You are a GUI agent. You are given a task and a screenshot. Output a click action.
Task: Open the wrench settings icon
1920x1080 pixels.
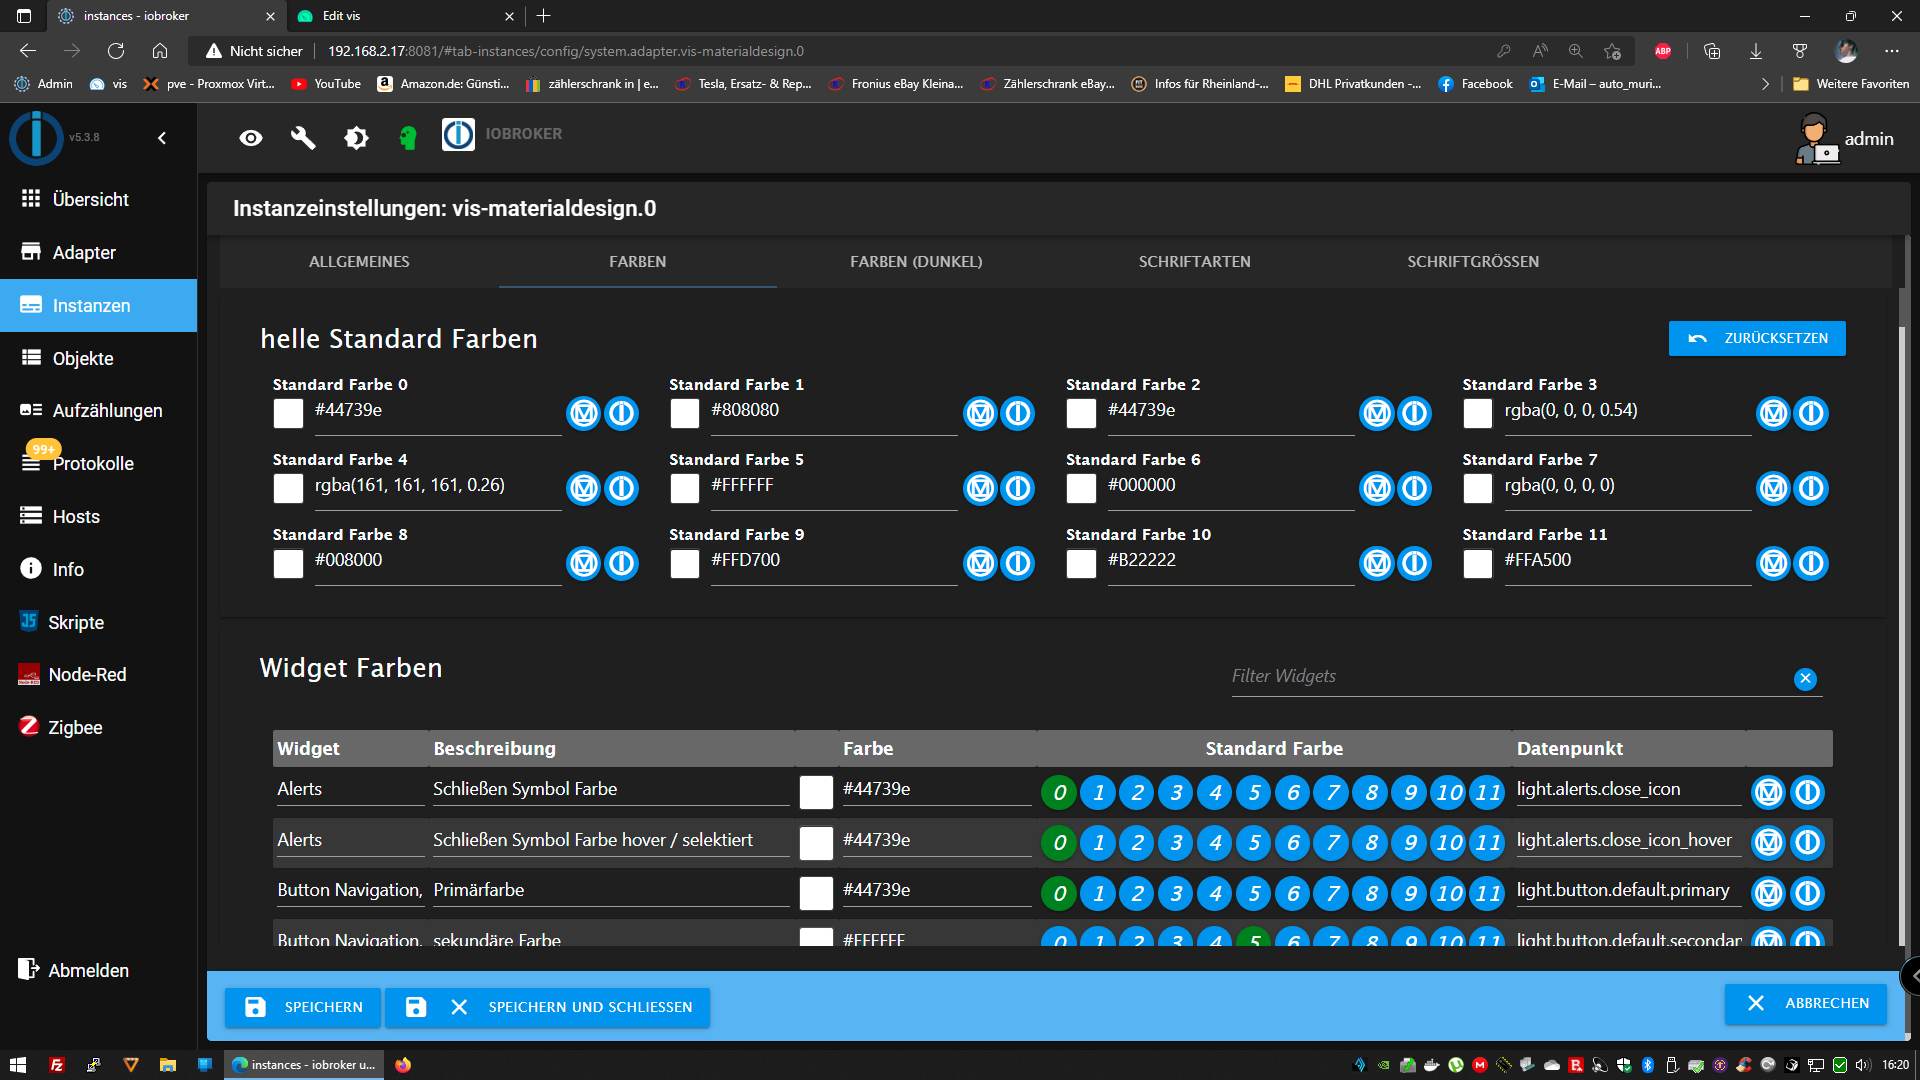[303, 138]
